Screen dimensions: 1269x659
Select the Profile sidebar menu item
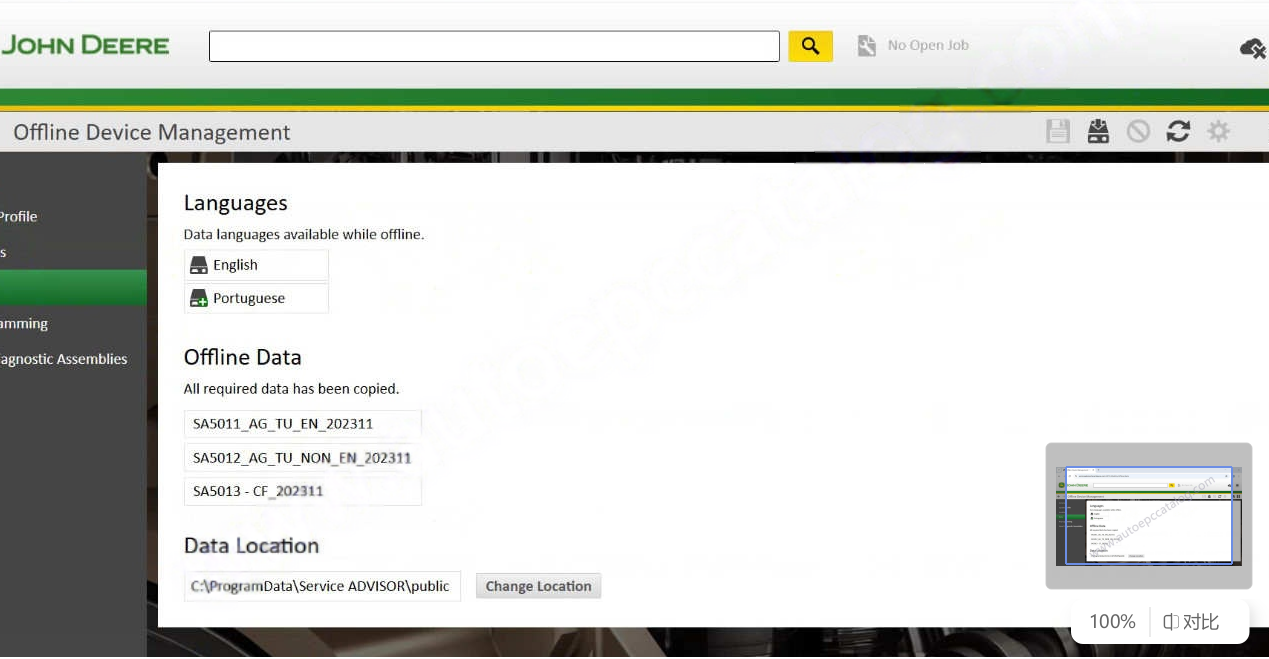pyautogui.click(x=19, y=216)
